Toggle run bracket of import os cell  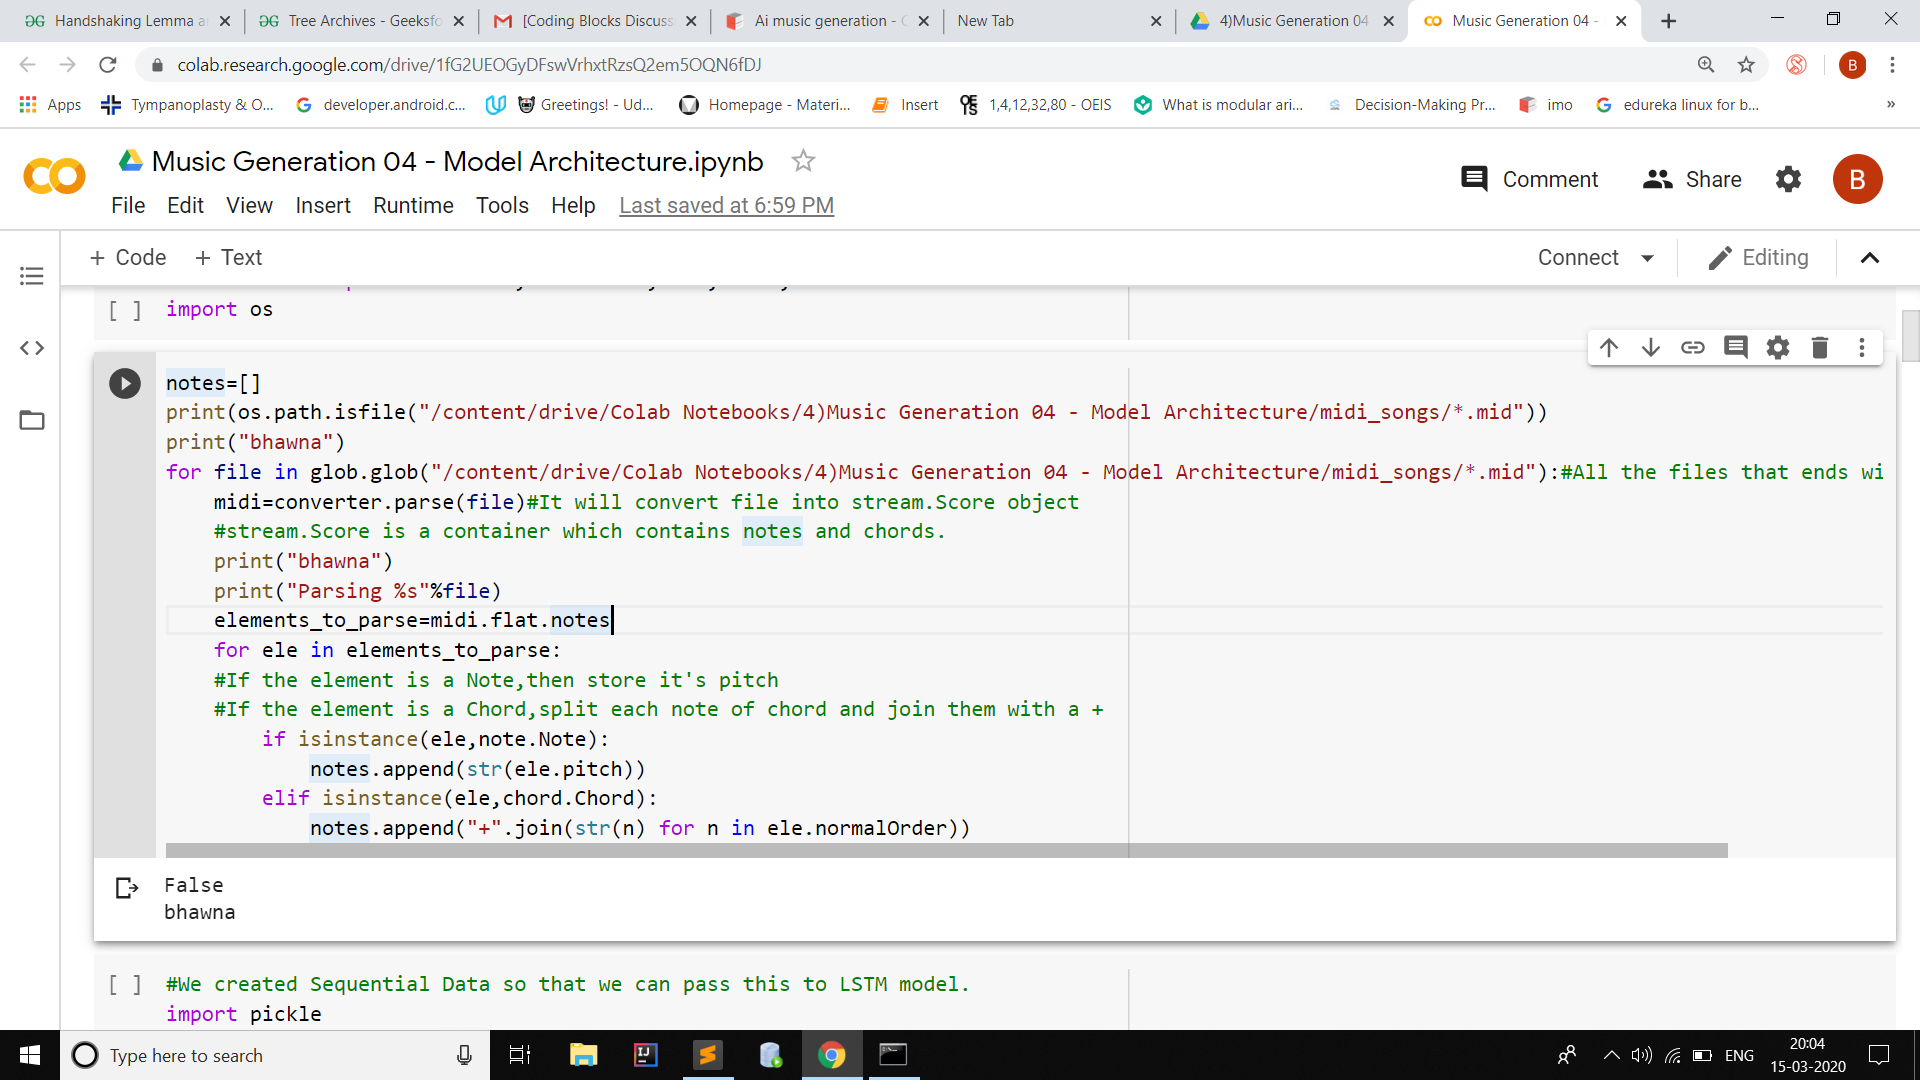point(125,310)
